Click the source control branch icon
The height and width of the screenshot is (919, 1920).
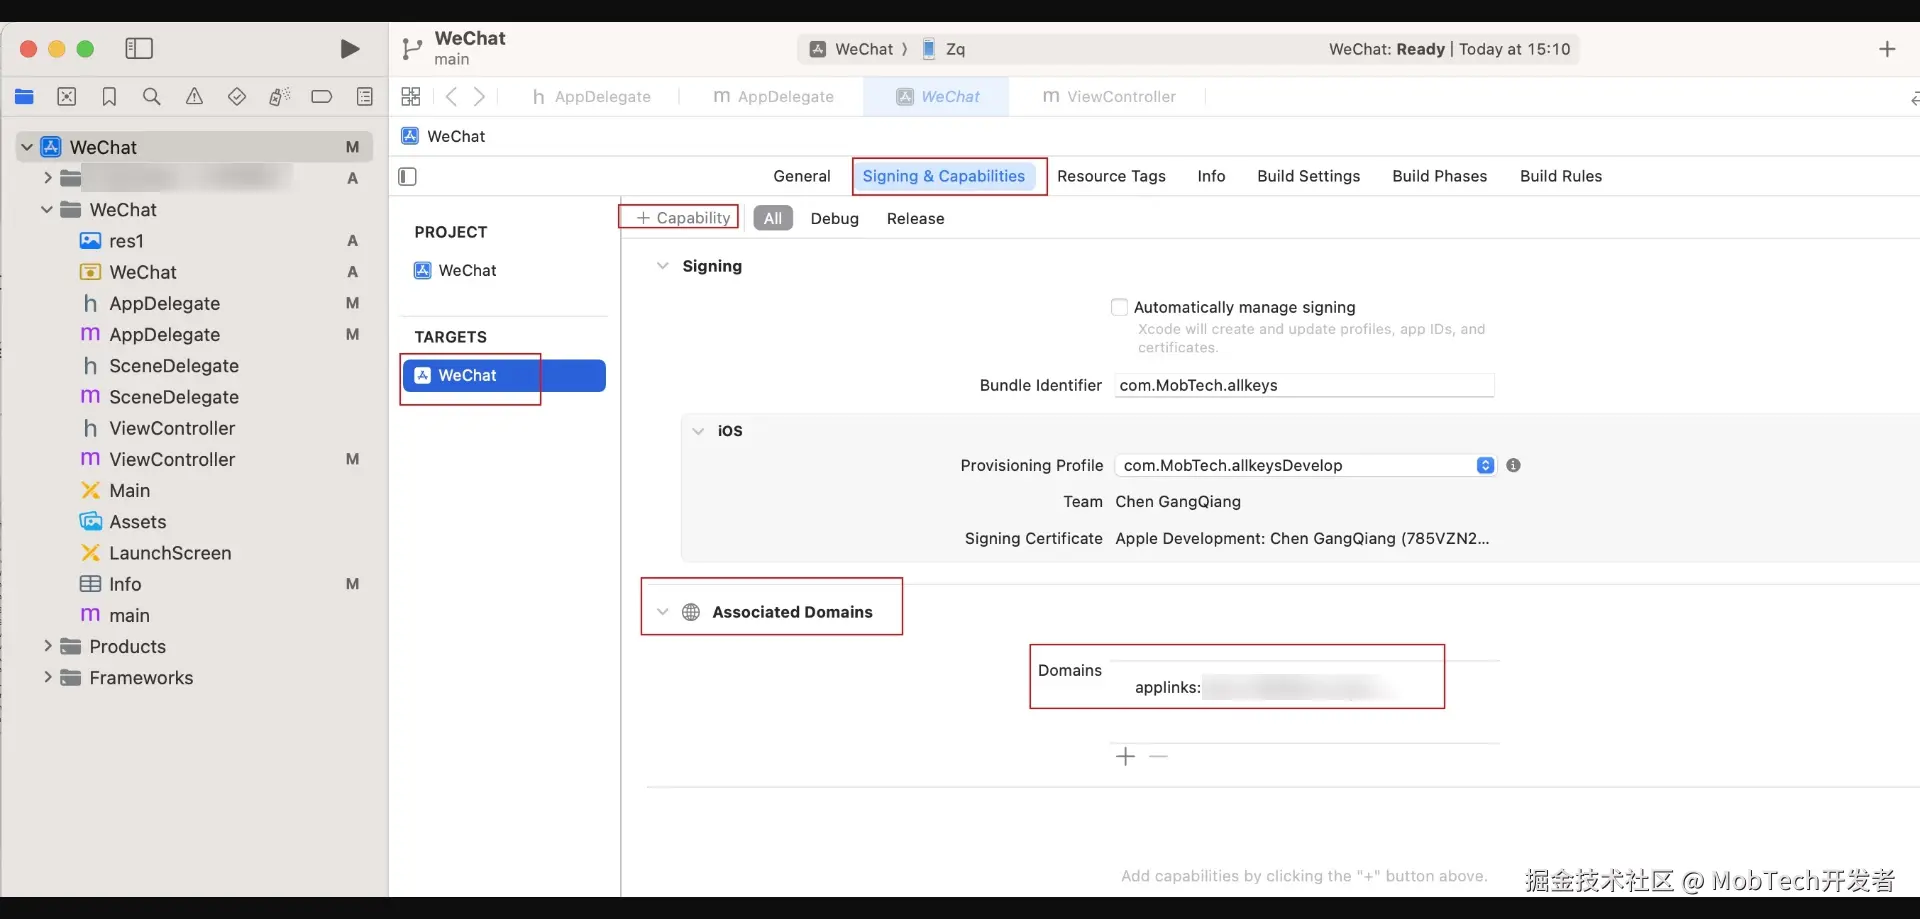411,49
